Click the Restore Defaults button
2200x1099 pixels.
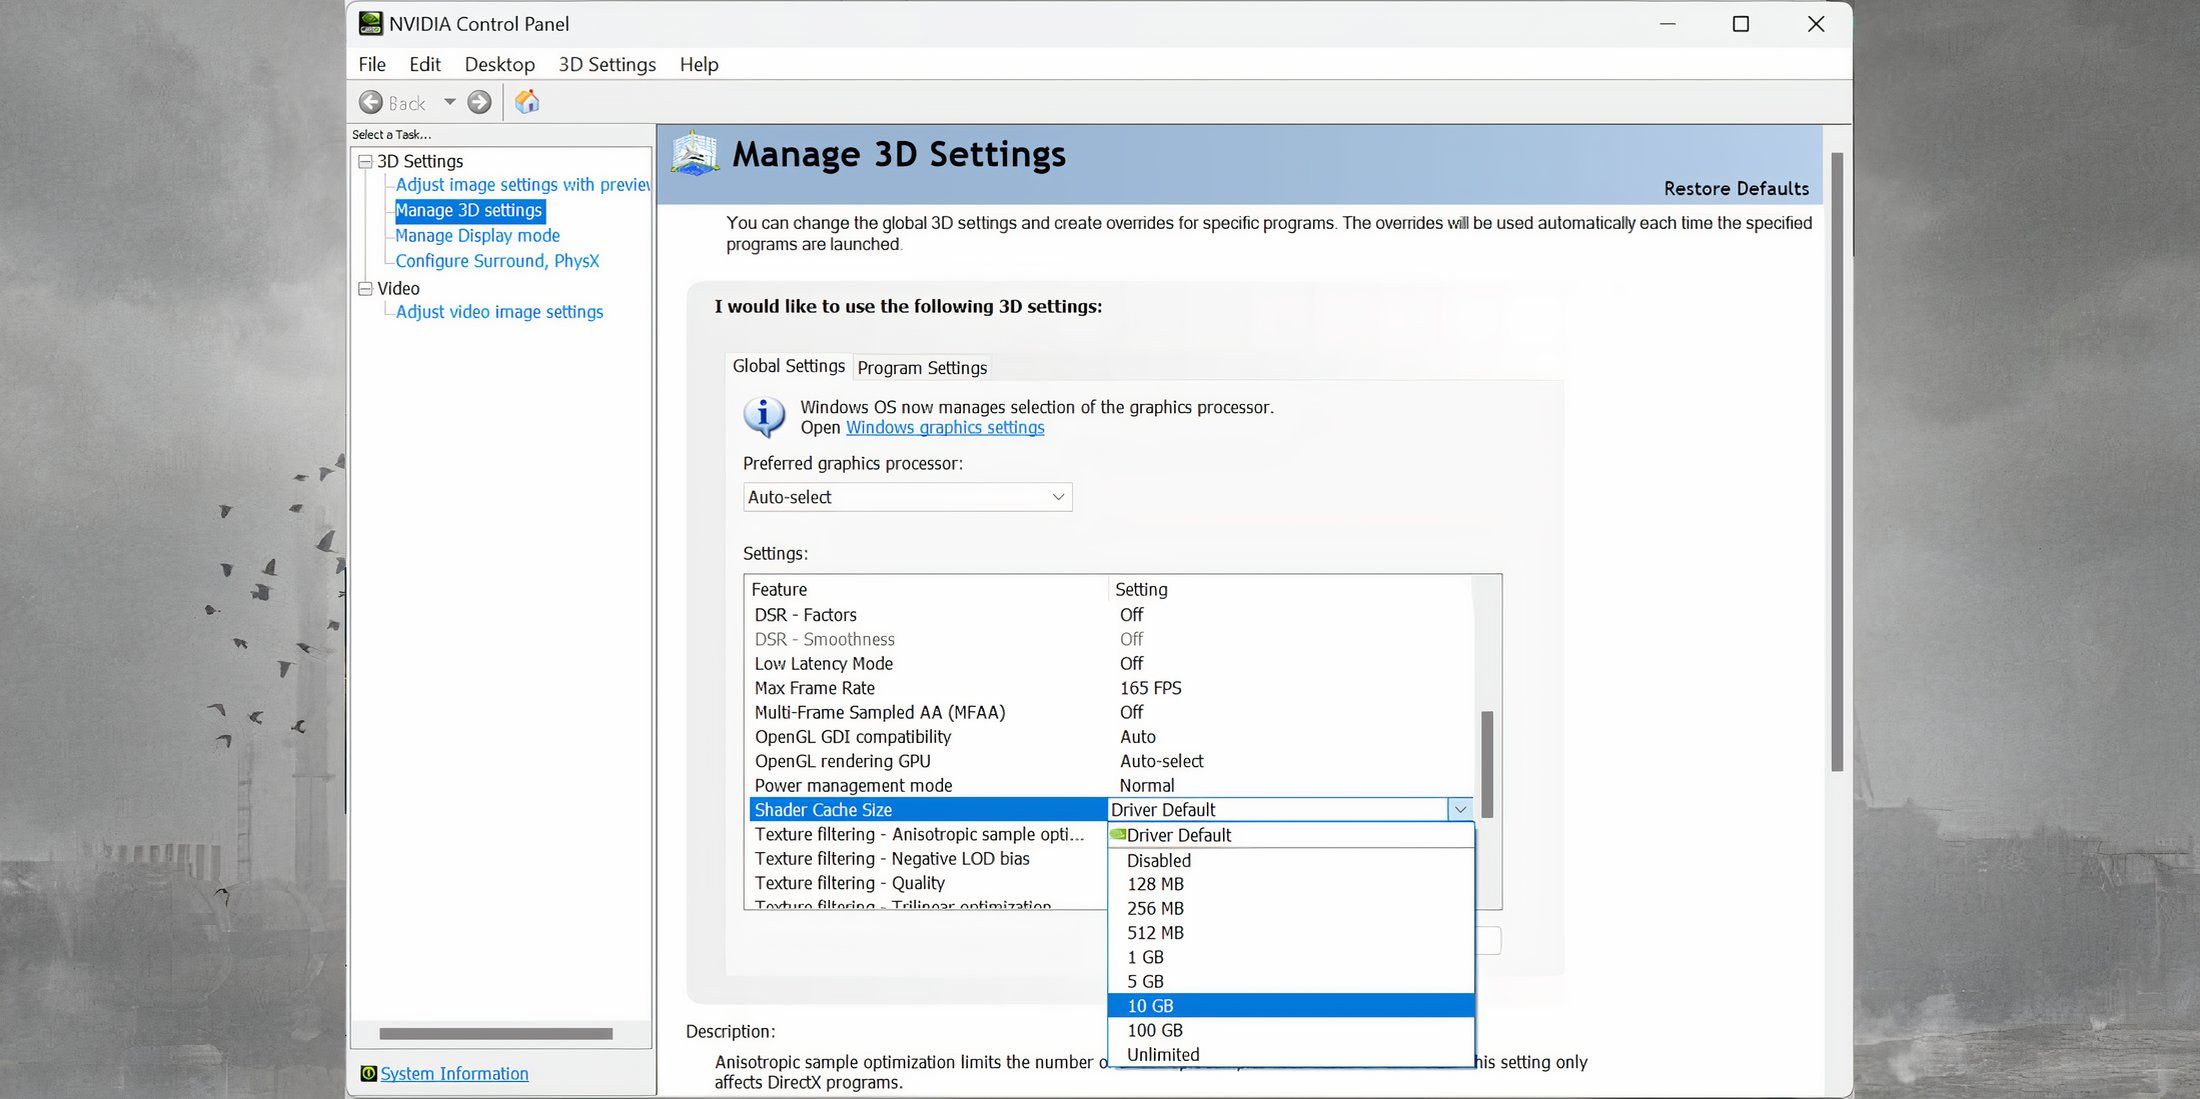[x=1736, y=188]
